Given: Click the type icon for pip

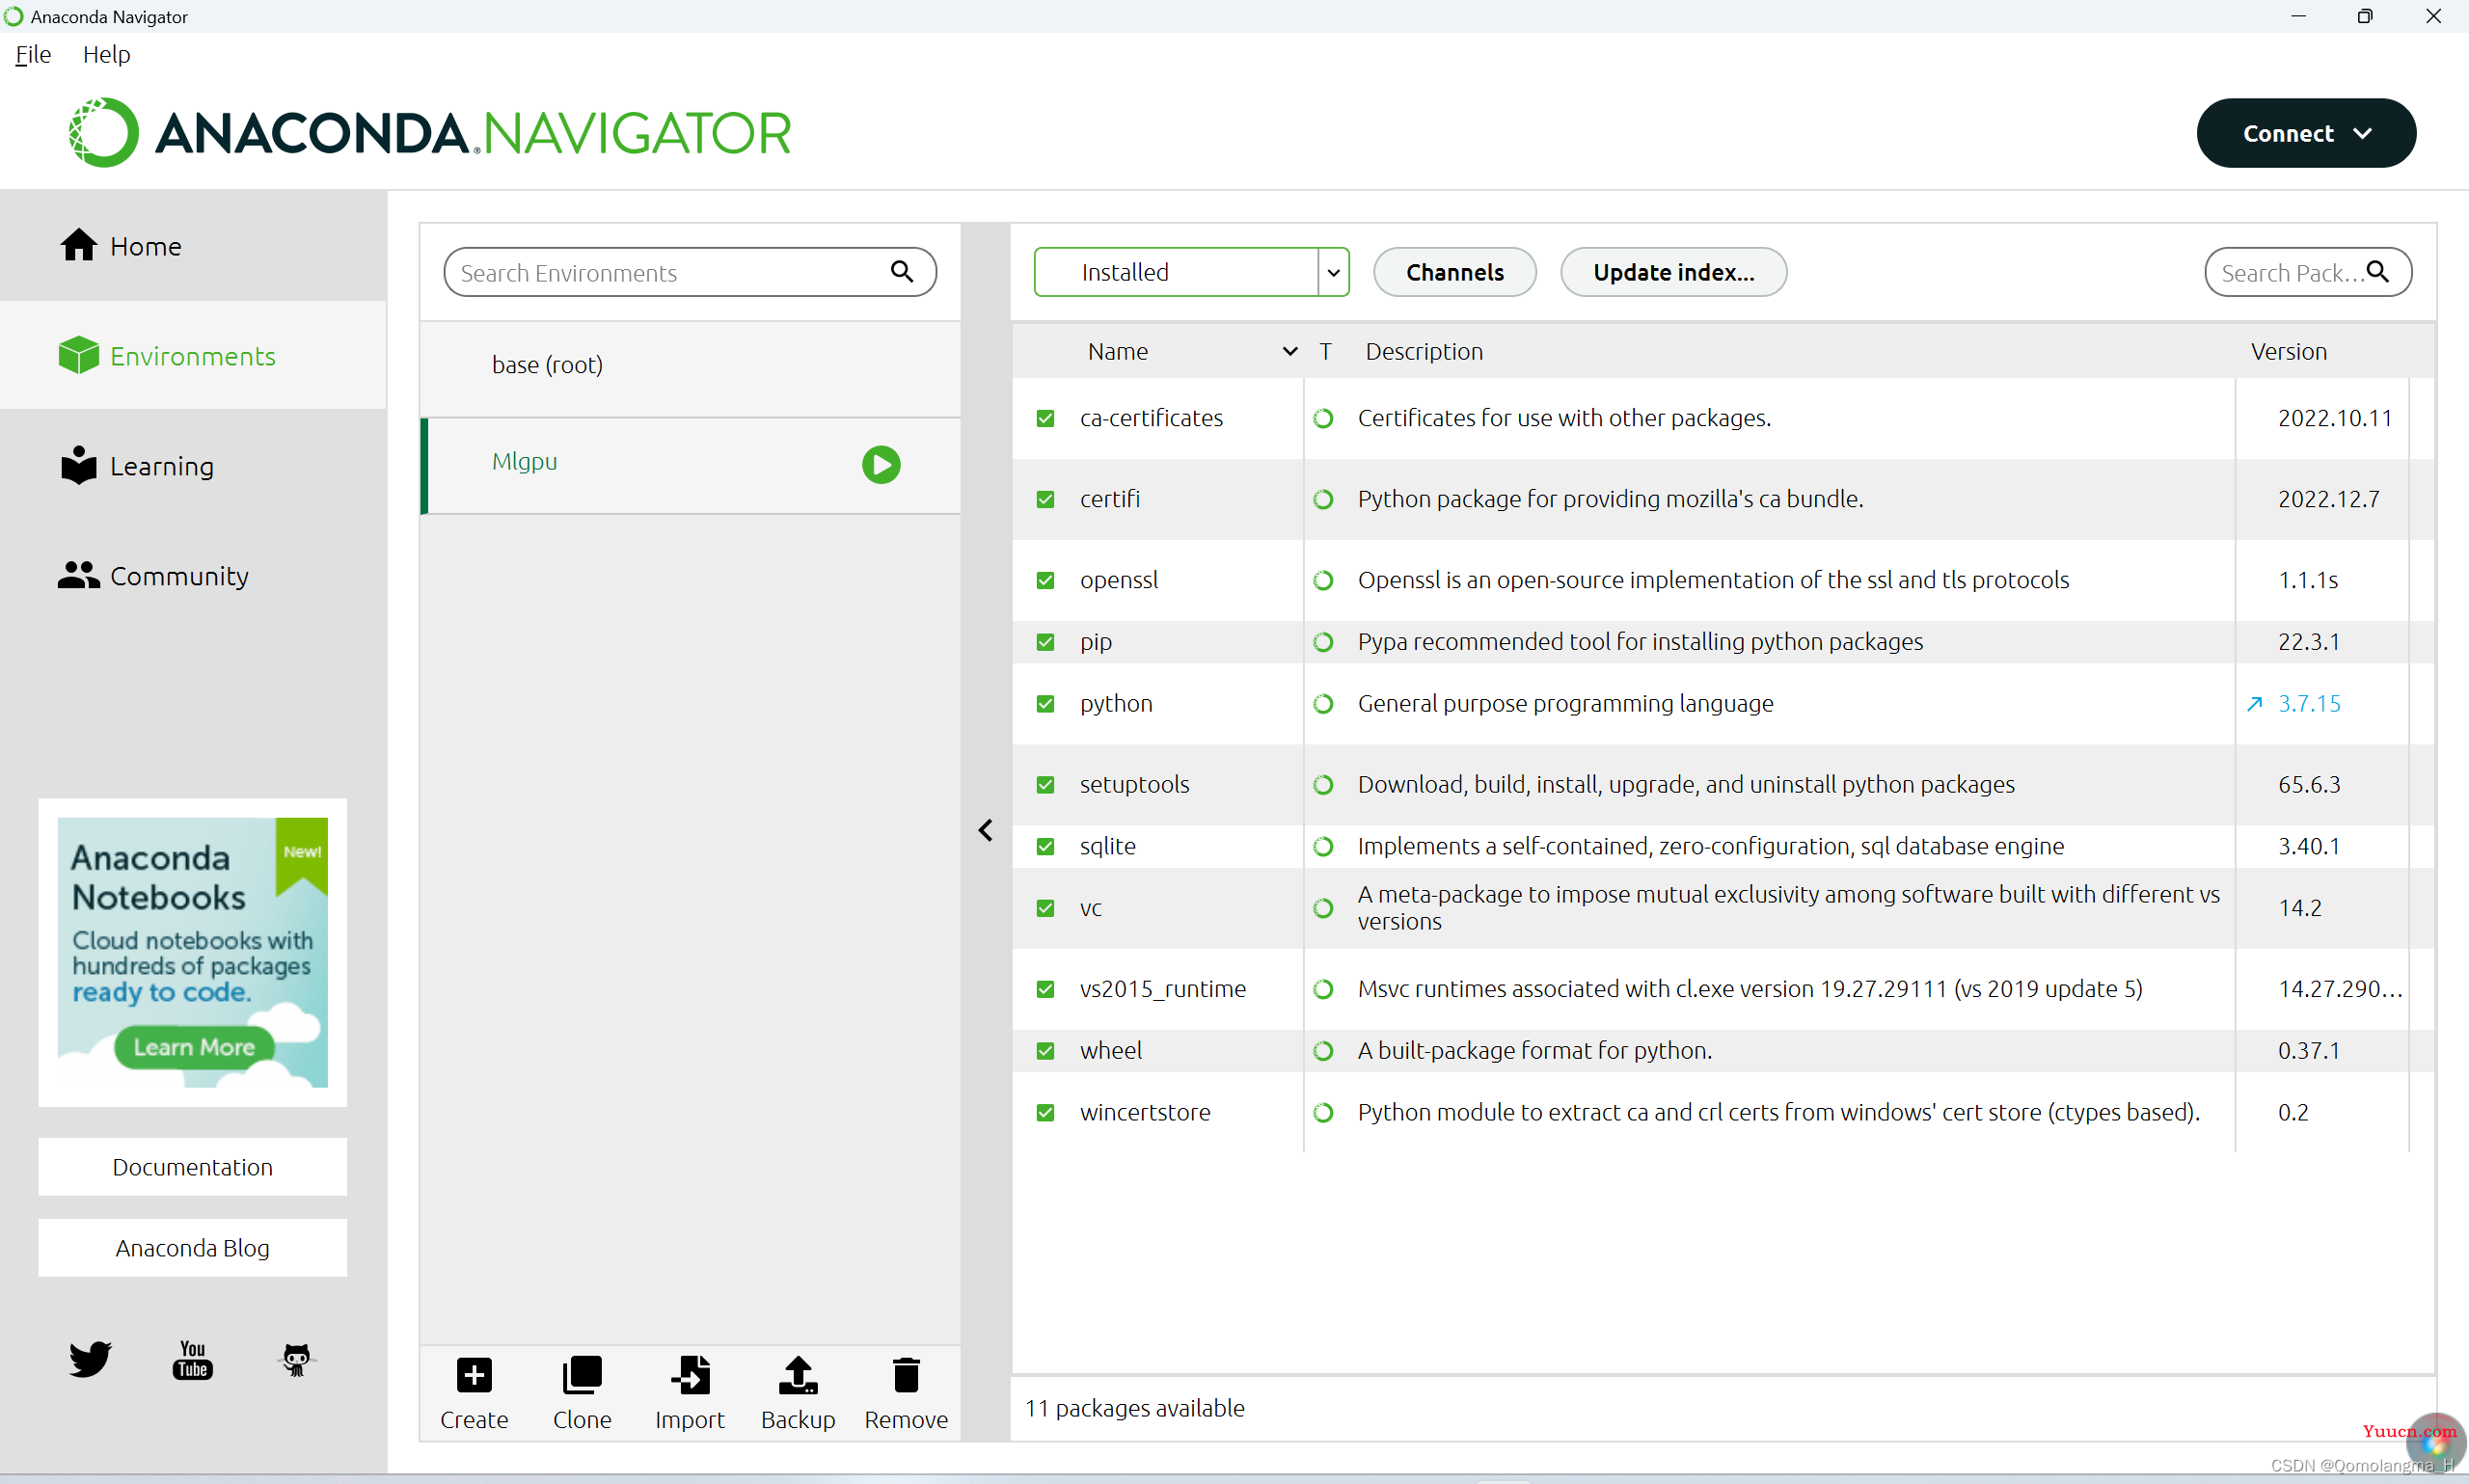Looking at the screenshot, I should [1323, 642].
